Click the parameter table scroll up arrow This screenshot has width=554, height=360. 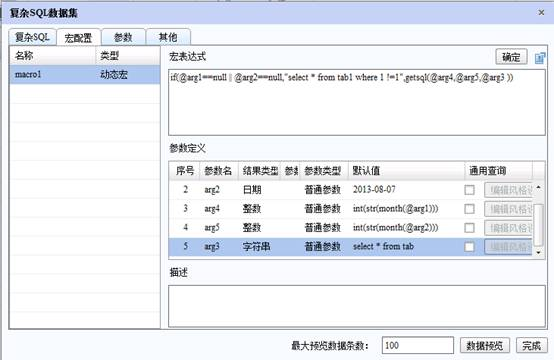click(538, 187)
